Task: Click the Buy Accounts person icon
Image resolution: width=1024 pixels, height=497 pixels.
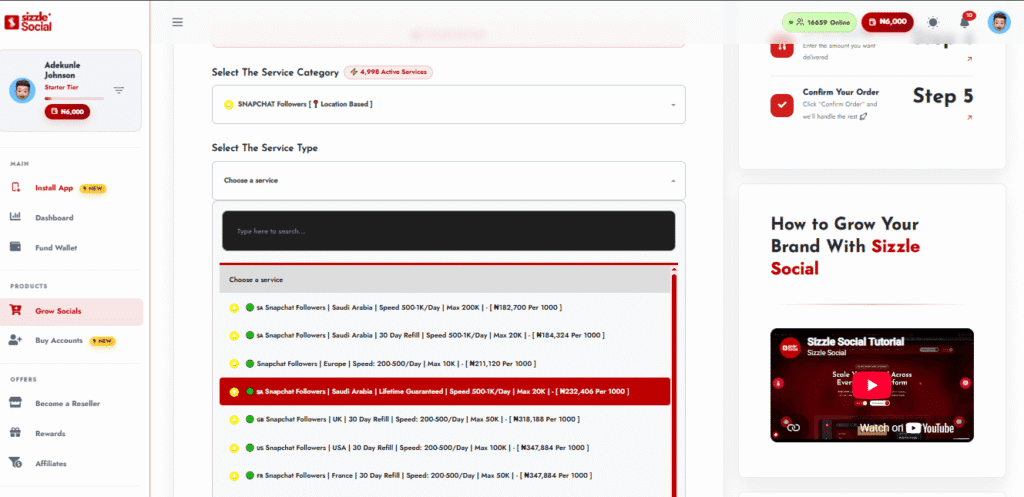Action: (x=16, y=340)
